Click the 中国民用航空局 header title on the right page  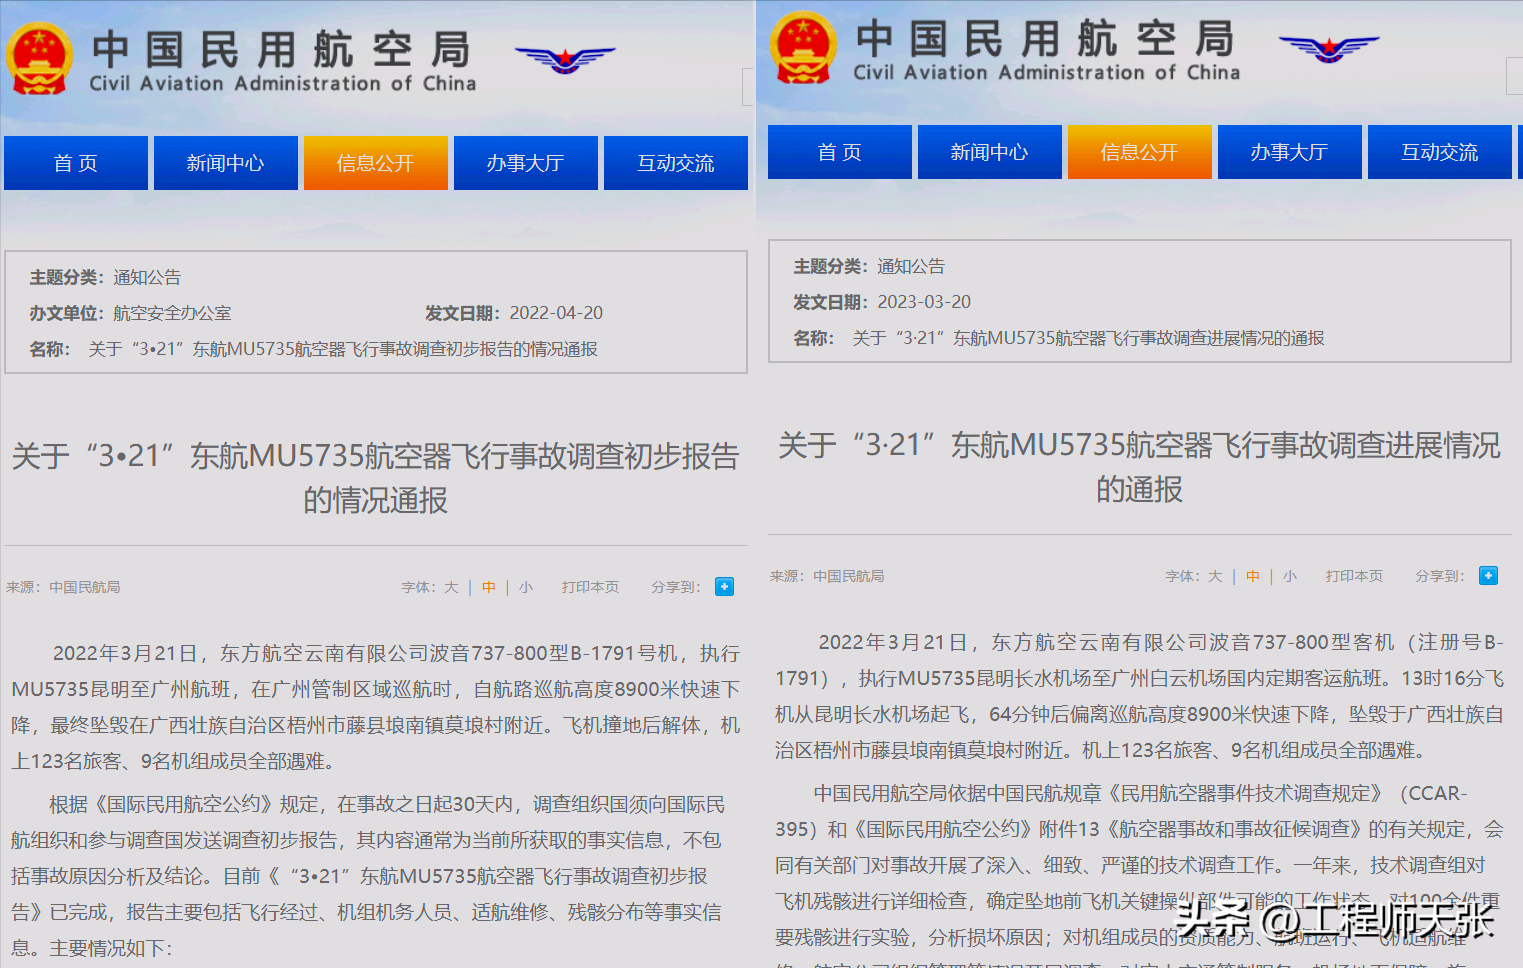(1045, 38)
